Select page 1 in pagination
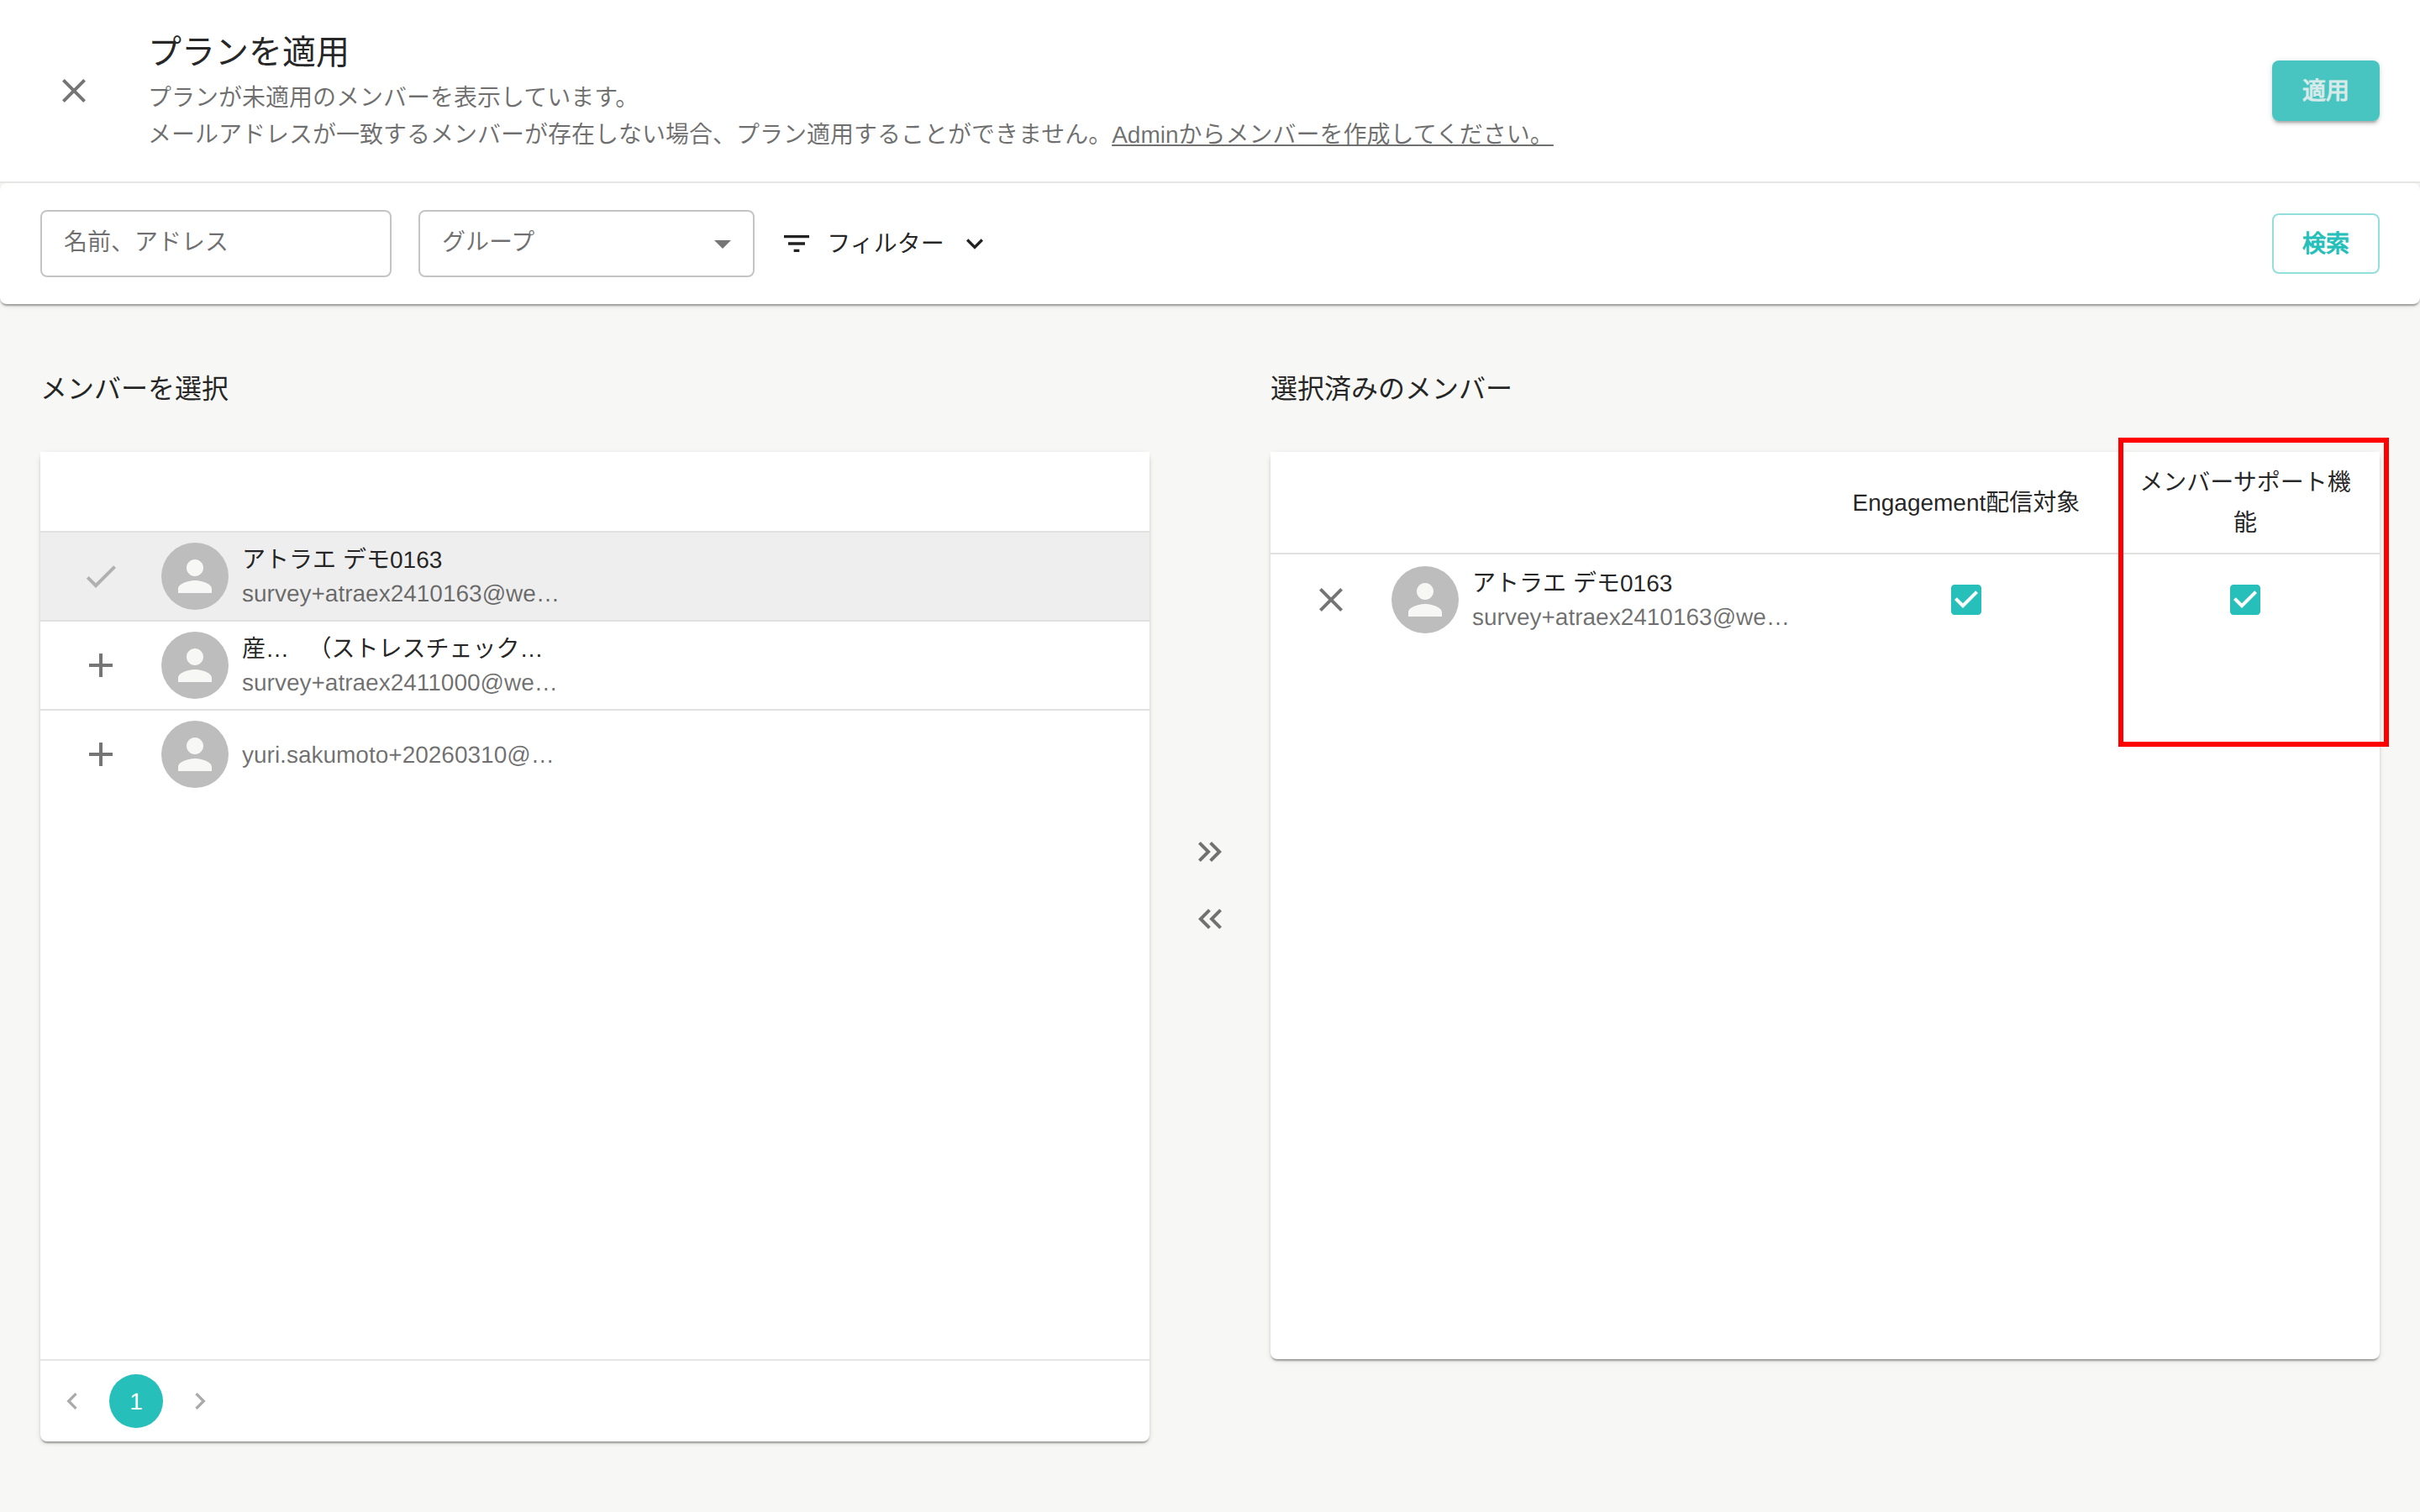Screen dimensions: 2420x1512 click(x=136, y=1401)
